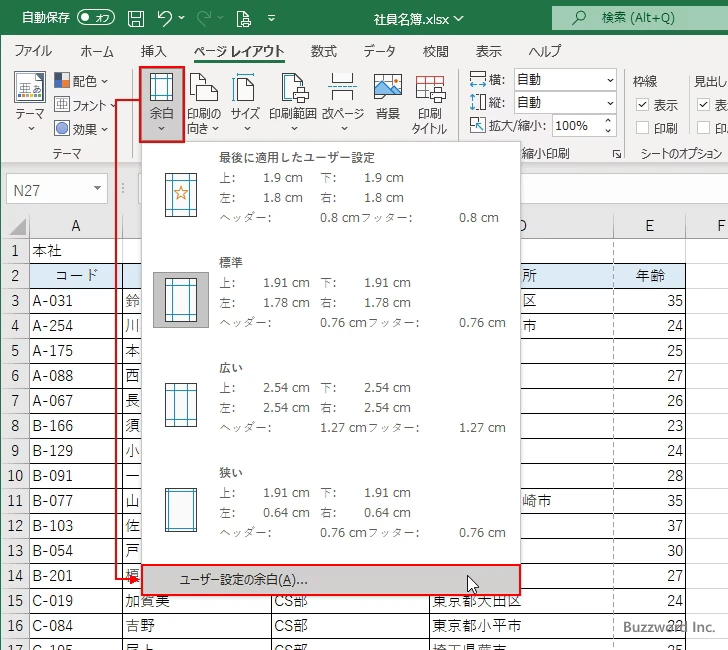Click age cell 37 in row 12
728x650 pixels.
tap(650, 526)
